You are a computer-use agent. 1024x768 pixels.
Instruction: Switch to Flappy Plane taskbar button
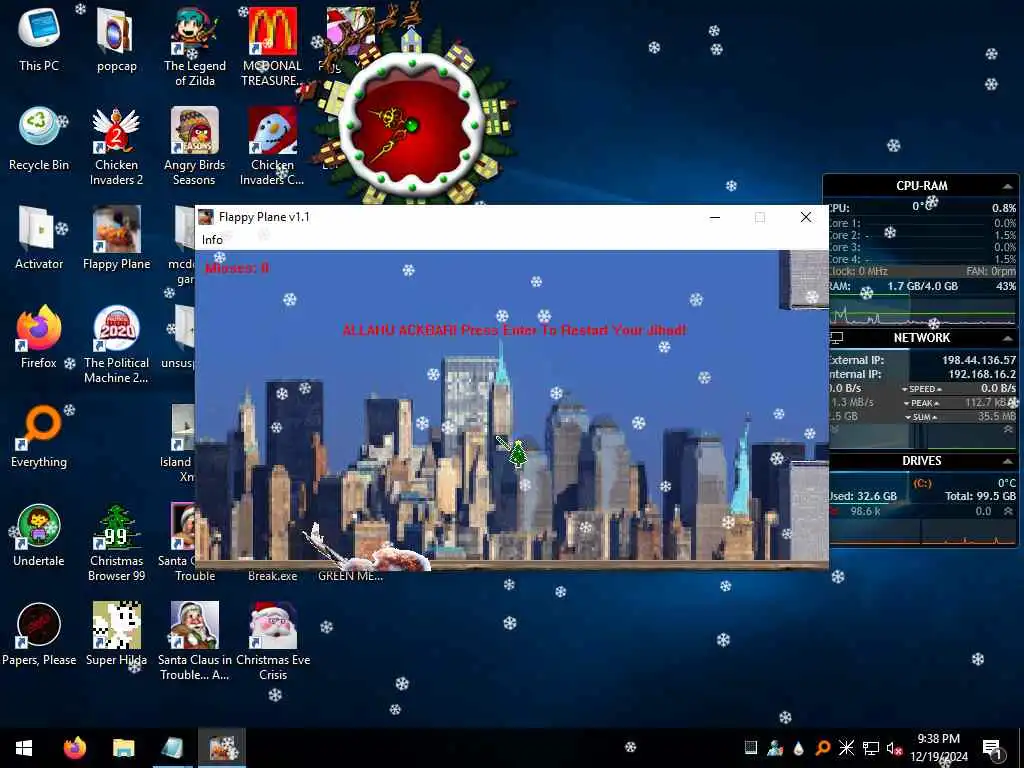[x=222, y=748]
